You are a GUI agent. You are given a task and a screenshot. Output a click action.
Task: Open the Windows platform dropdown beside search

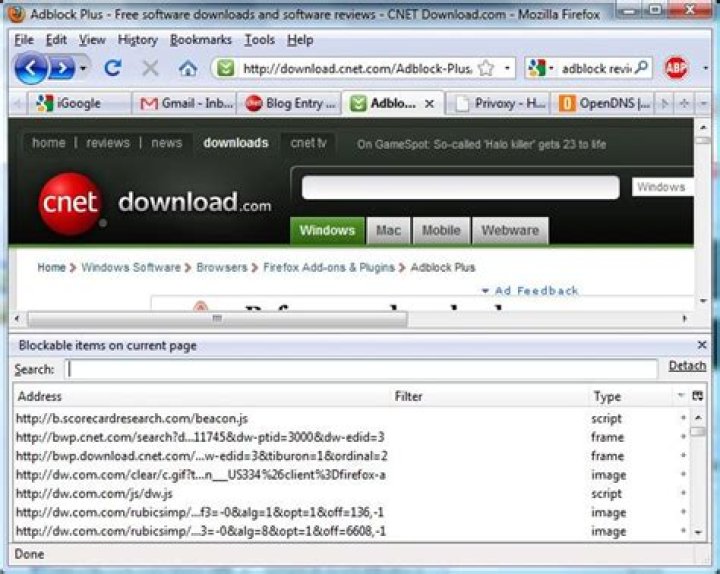tap(663, 187)
